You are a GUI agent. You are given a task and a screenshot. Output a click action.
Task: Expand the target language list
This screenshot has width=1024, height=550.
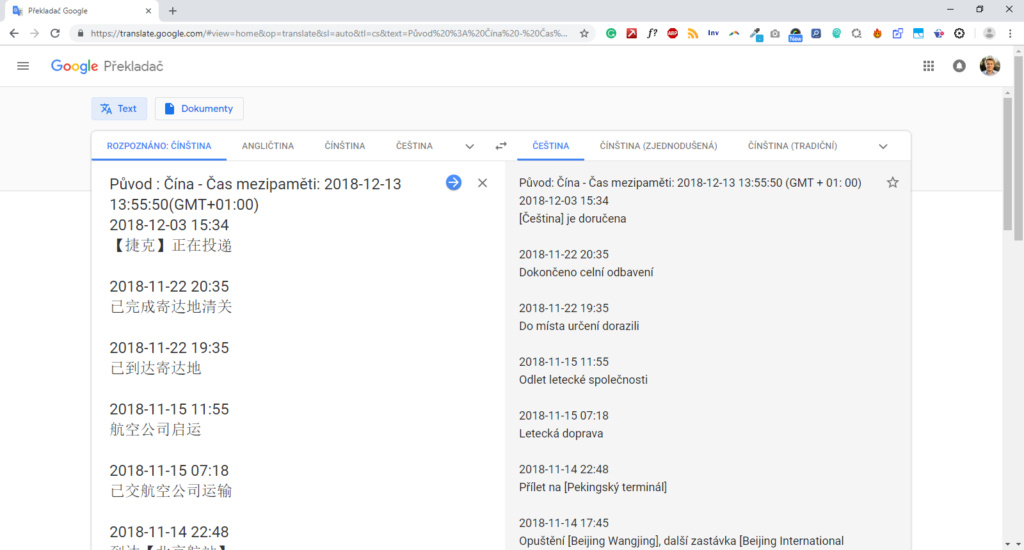tap(883, 146)
